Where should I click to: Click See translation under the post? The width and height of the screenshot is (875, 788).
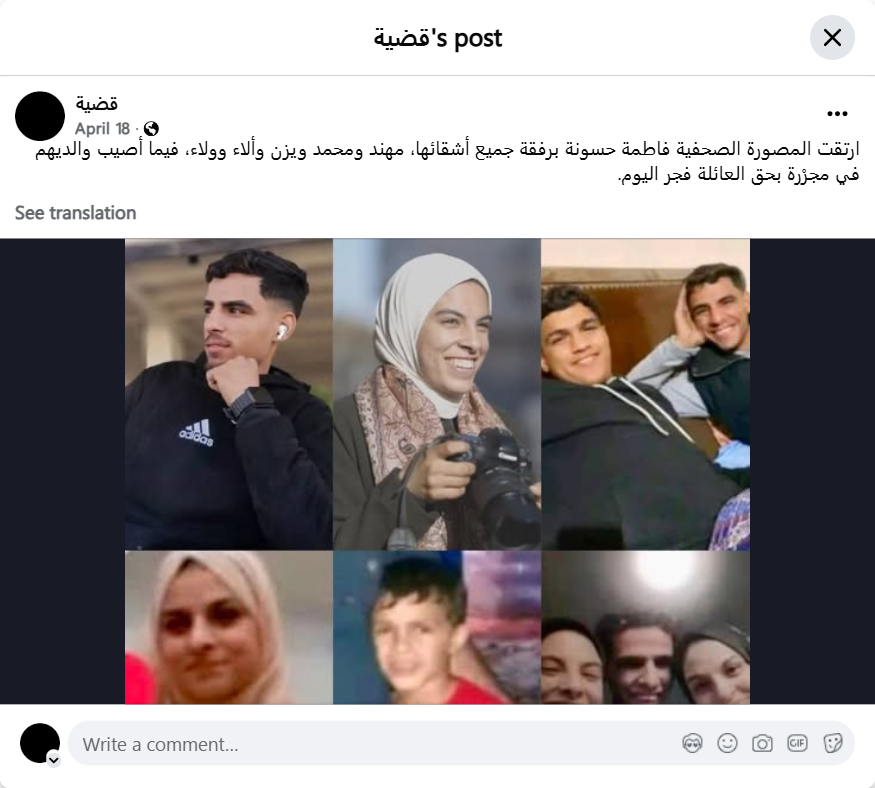click(75, 213)
